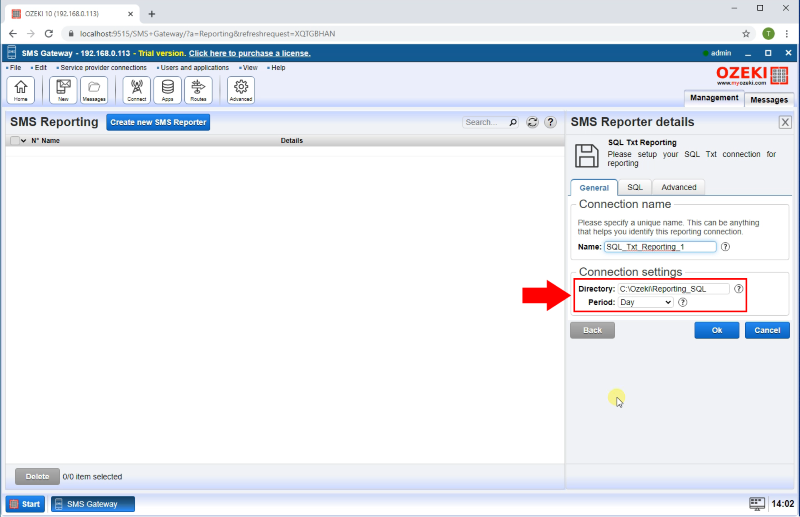The image size is (800, 517).
Task: Focus the Directory input field
Action: (673, 289)
